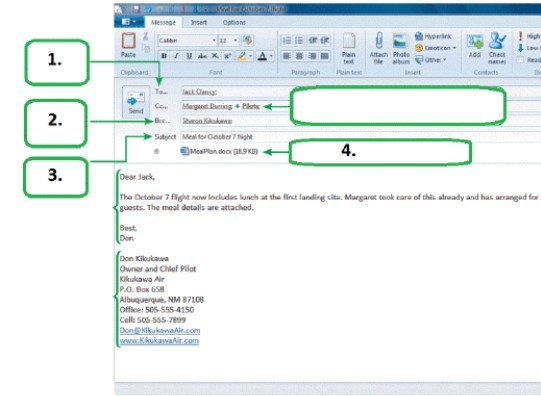Align paragraph text left
This screenshot has width=541, height=396.
[287, 56]
